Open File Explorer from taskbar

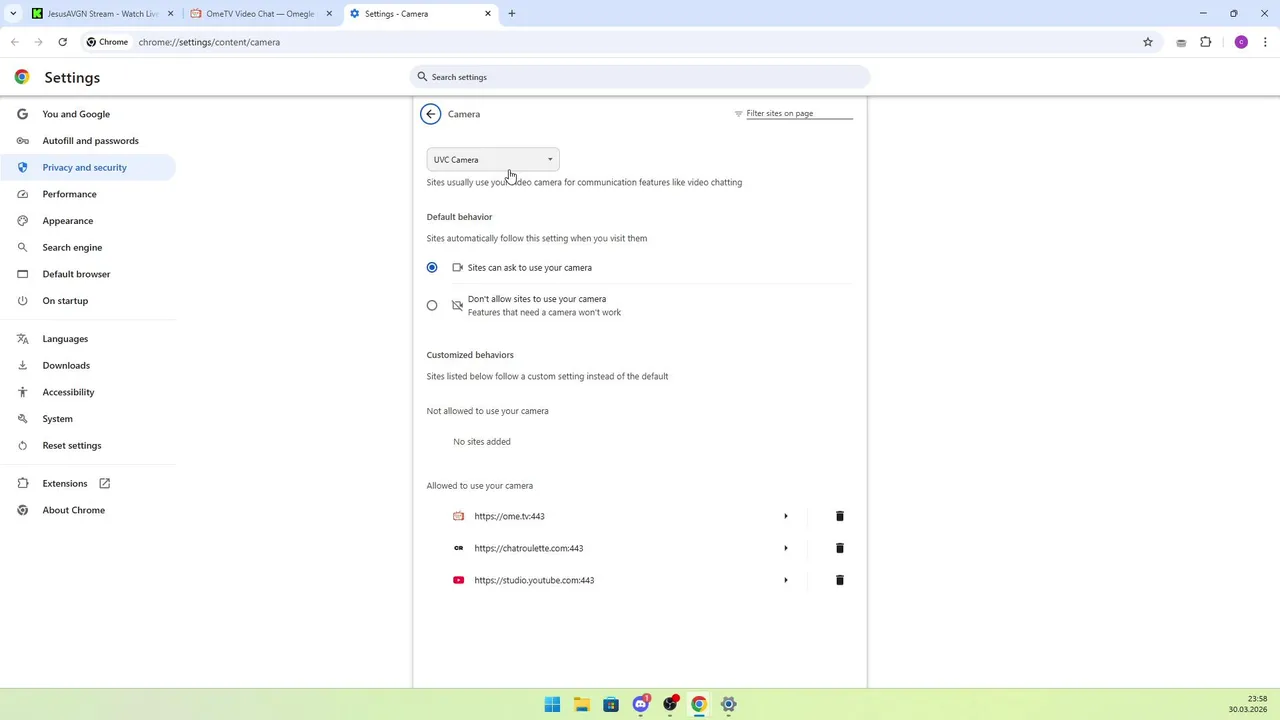pos(582,704)
